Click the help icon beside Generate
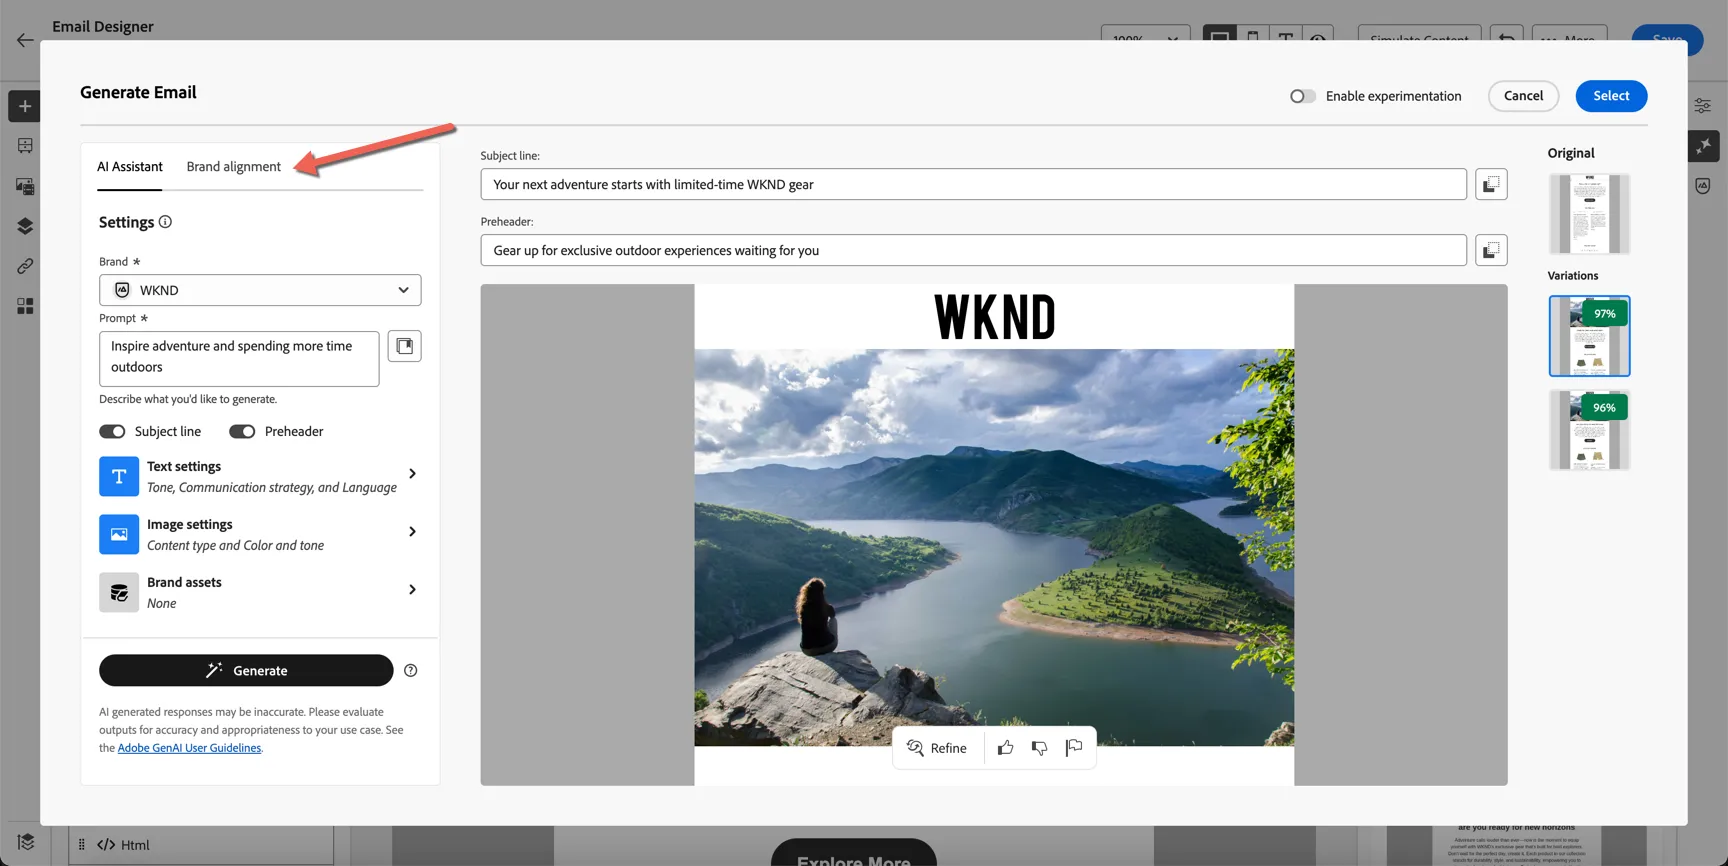Screen dimensions: 1728x866 411,671
